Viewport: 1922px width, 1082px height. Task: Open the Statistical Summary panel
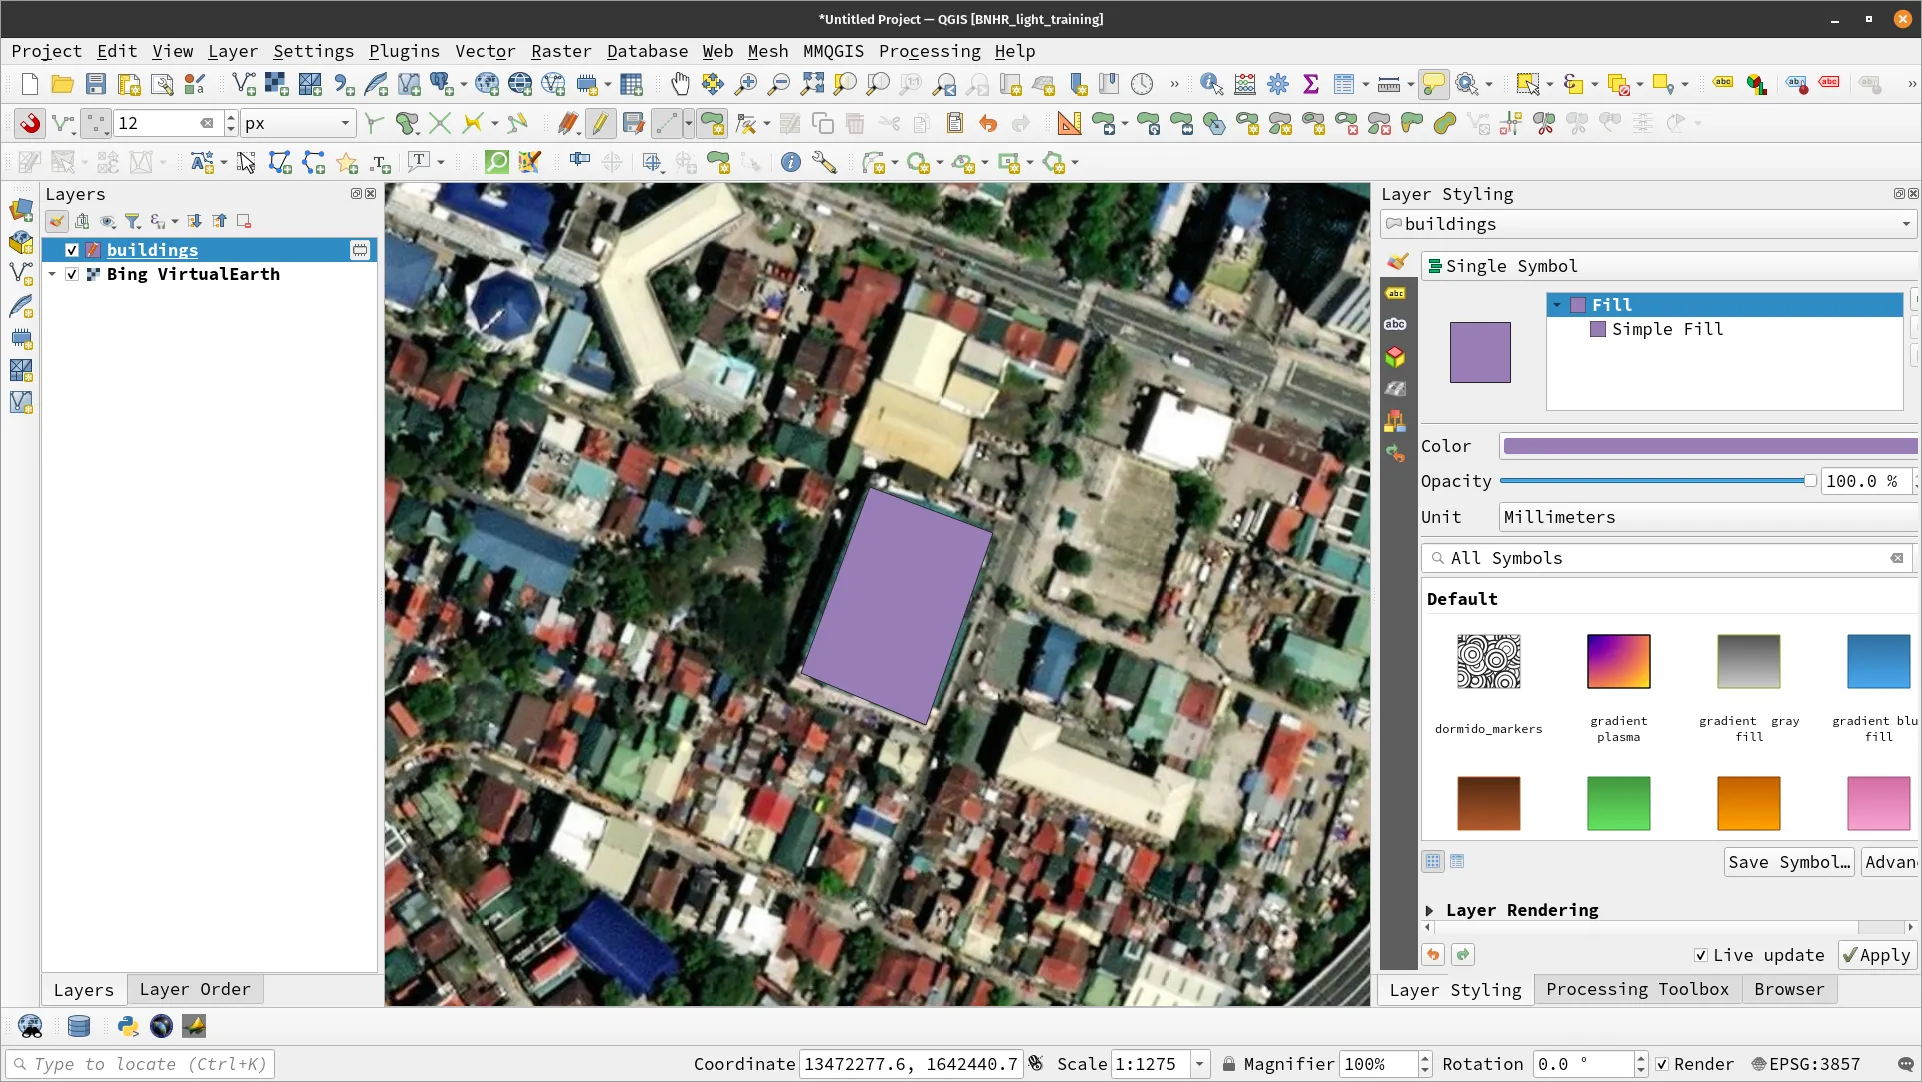[x=1312, y=84]
